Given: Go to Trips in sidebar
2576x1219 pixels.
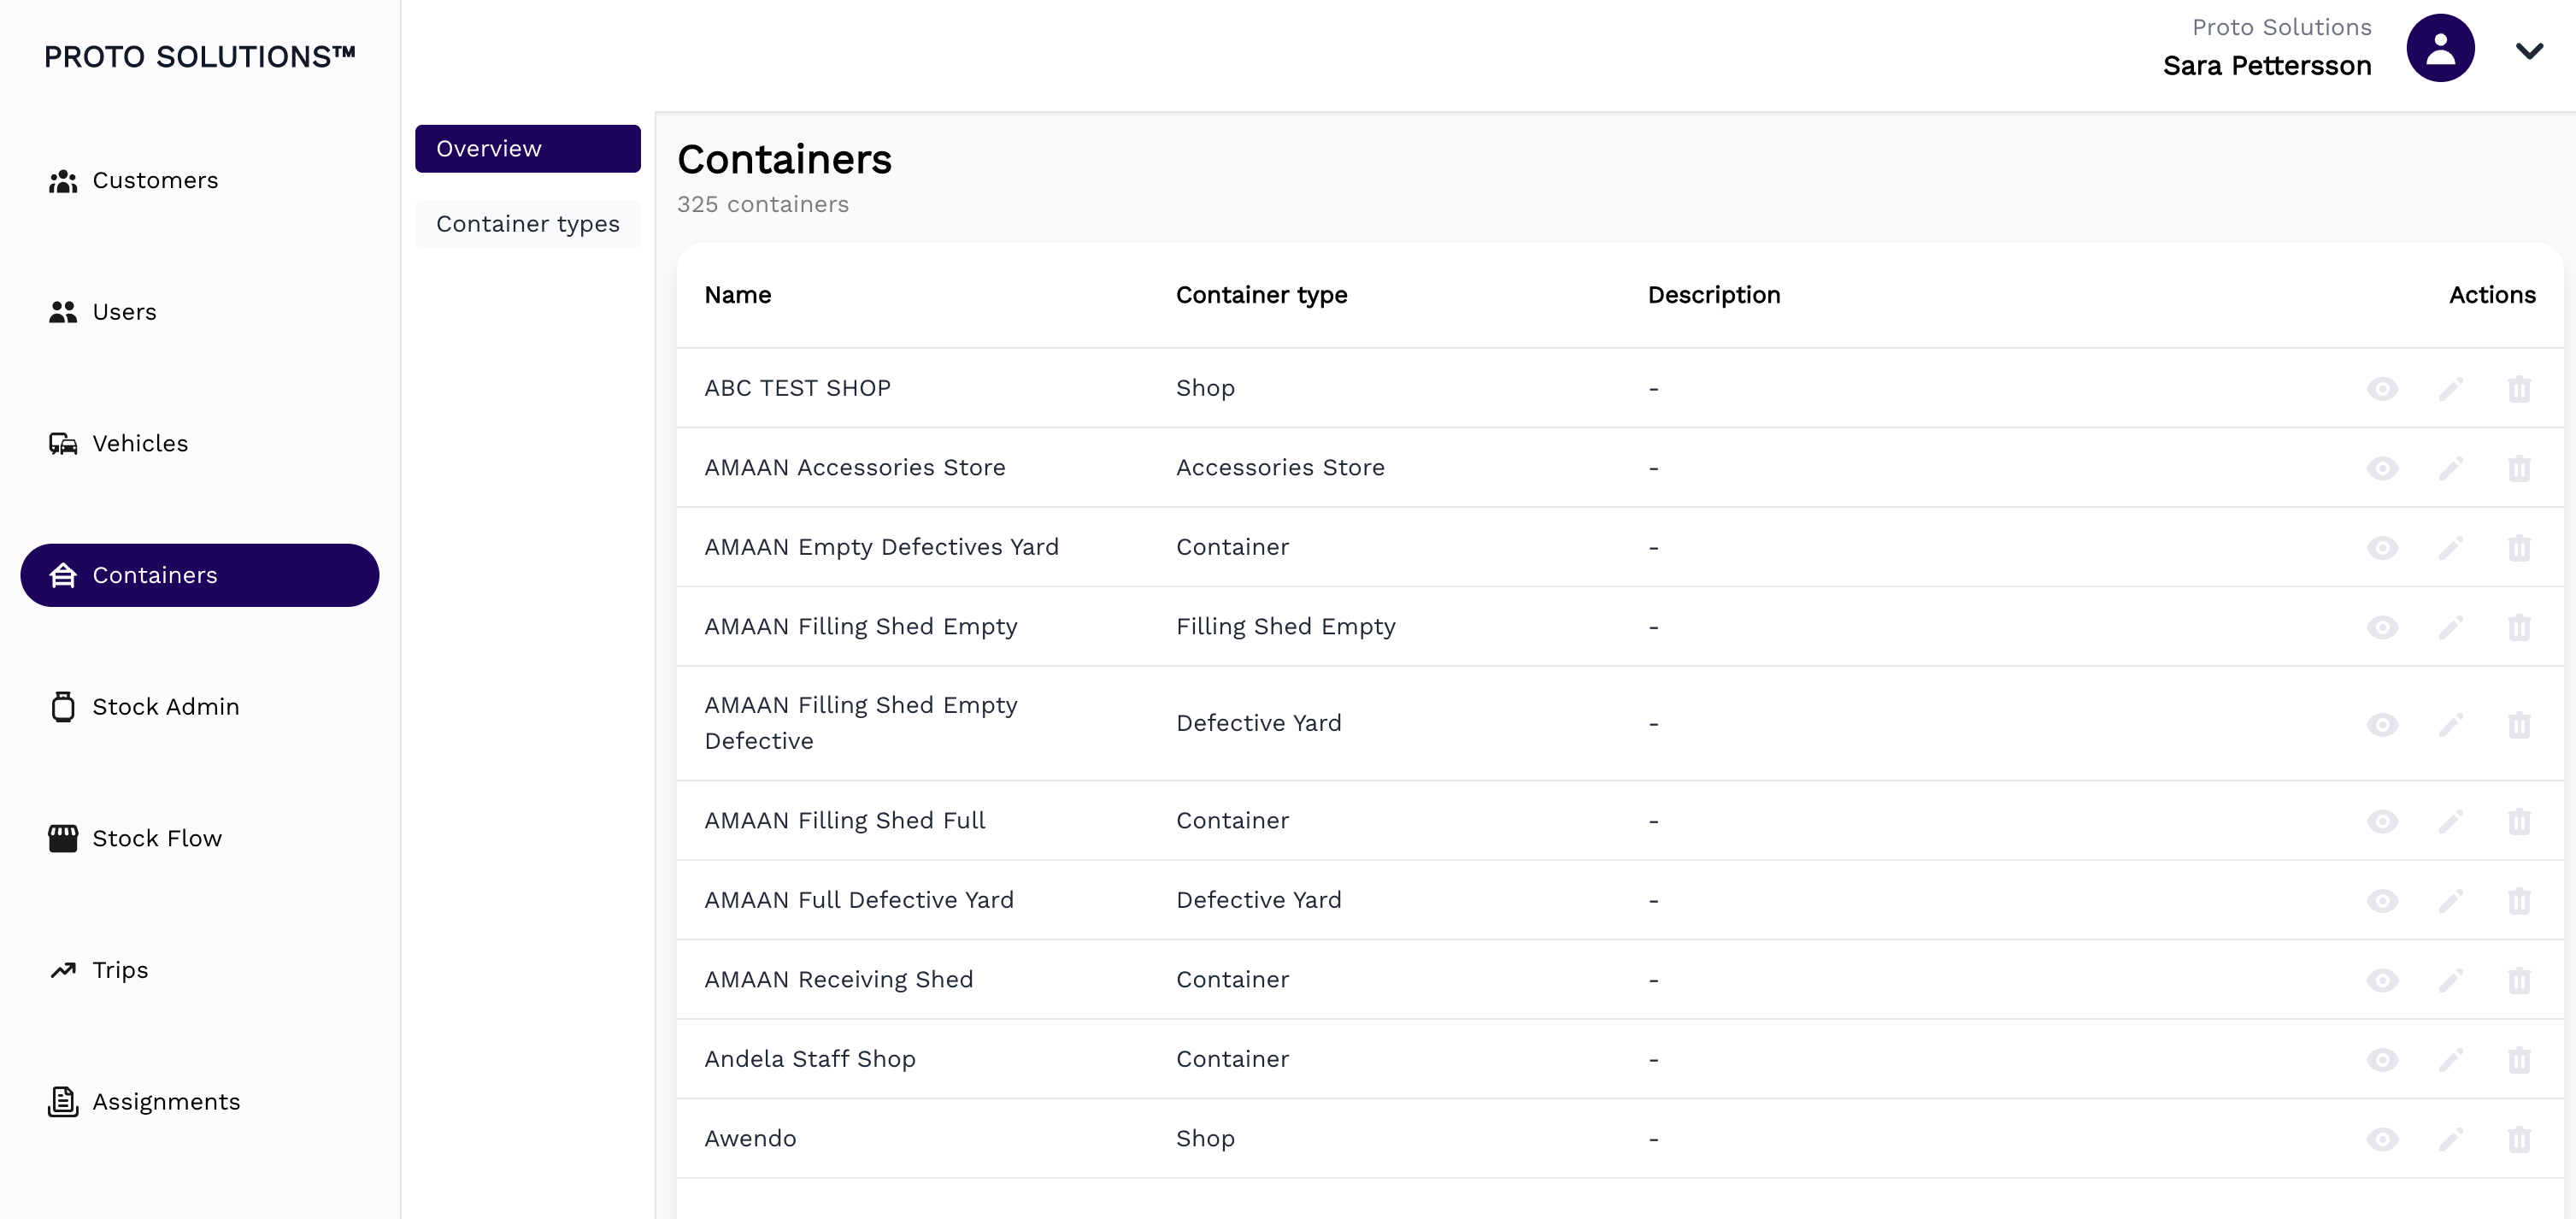Looking at the screenshot, I should pyautogui.click(x=199, y=970).
